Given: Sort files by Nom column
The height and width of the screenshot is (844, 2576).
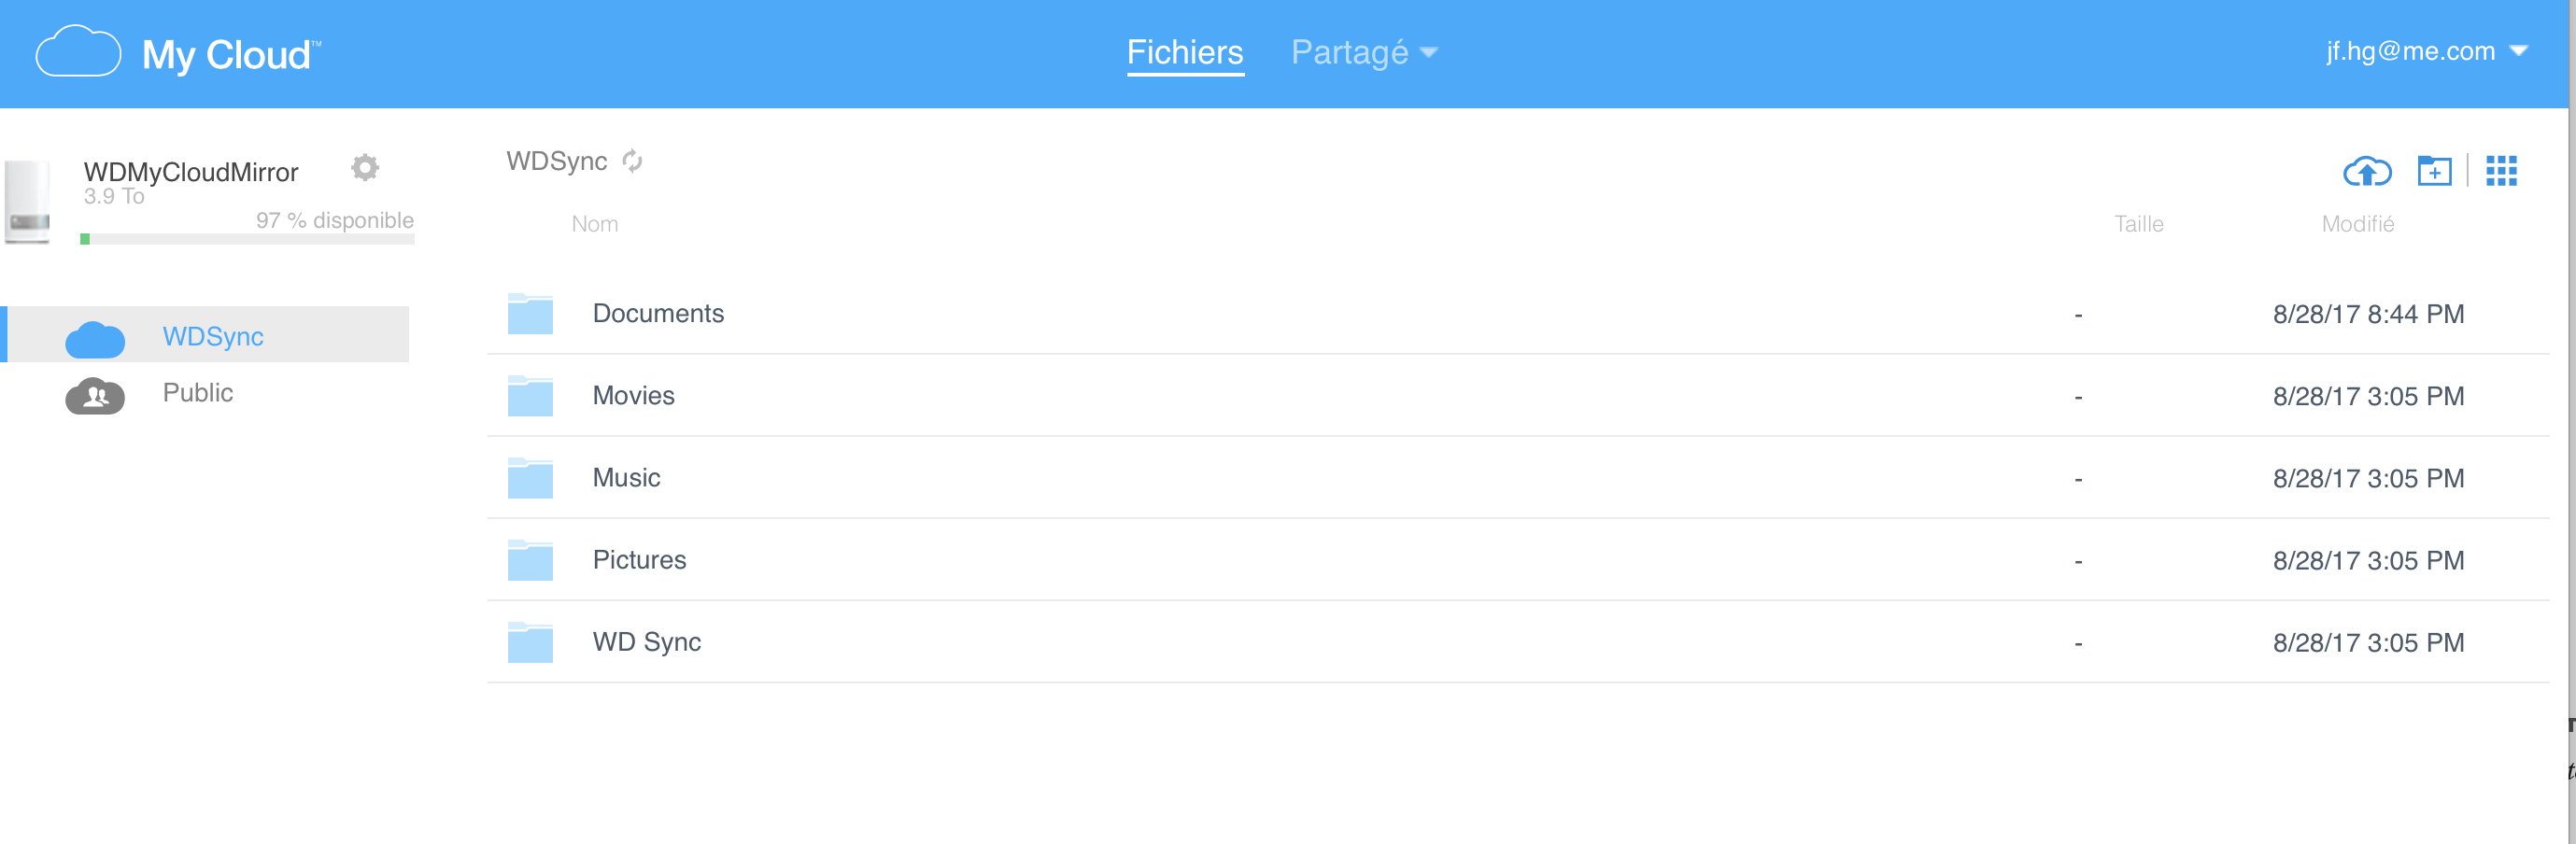Looking at the screenshot, I should pos(594,224).
